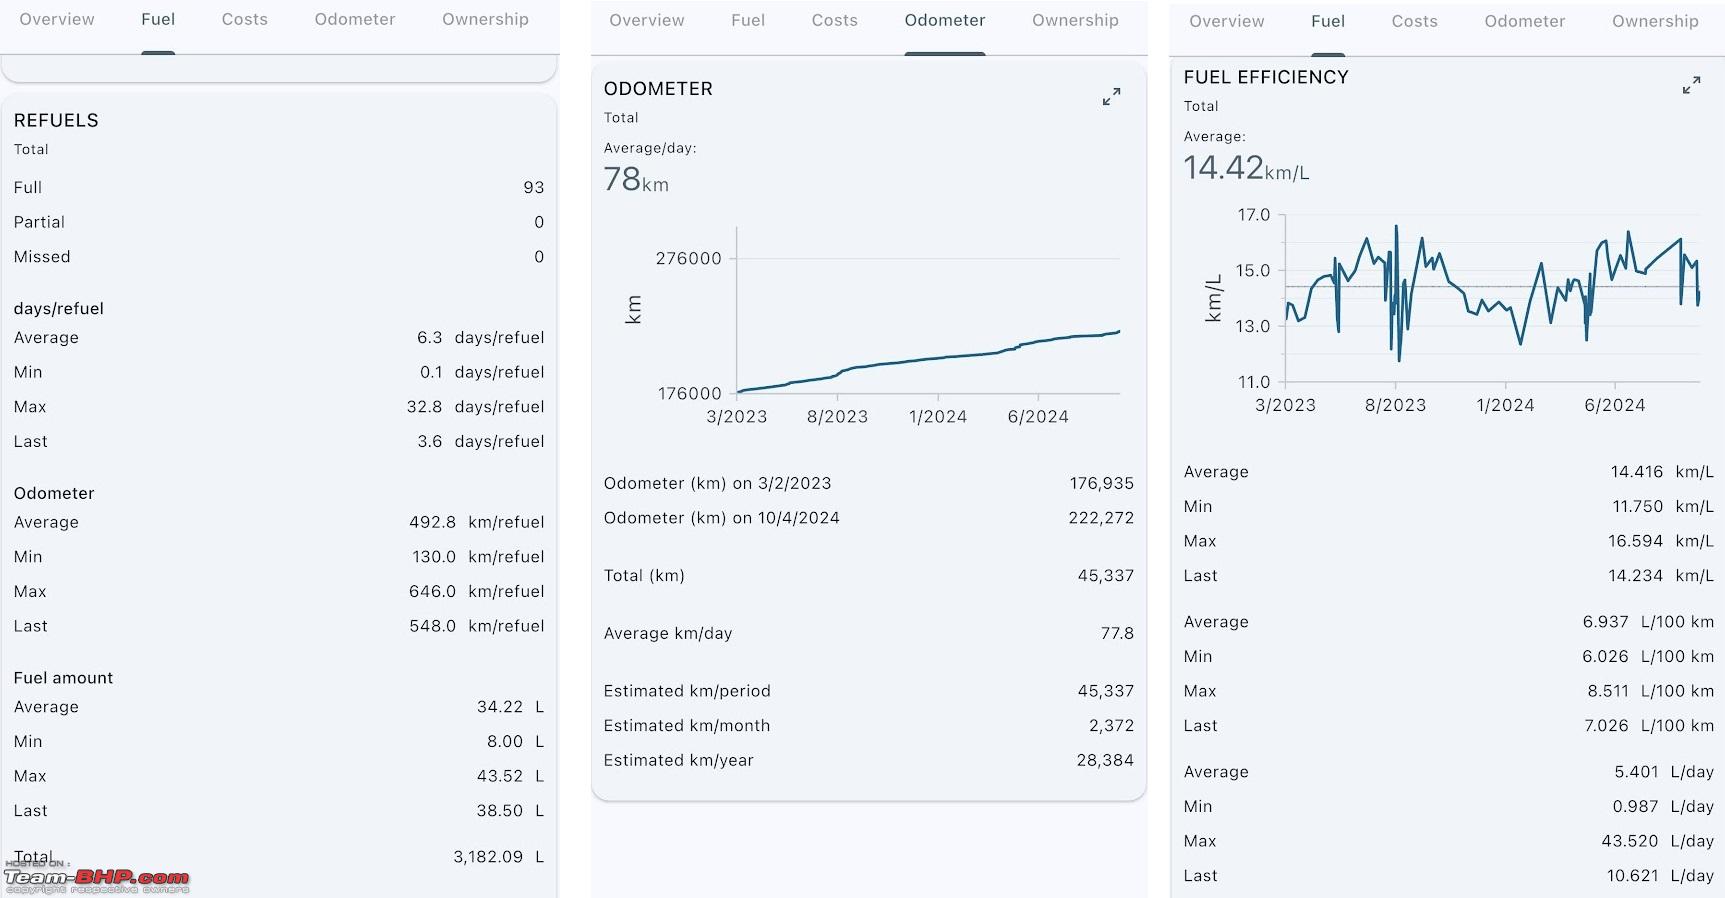Click the 6.3 days/refuel average value
This screenshot has height=898, width=1725.
480,337
